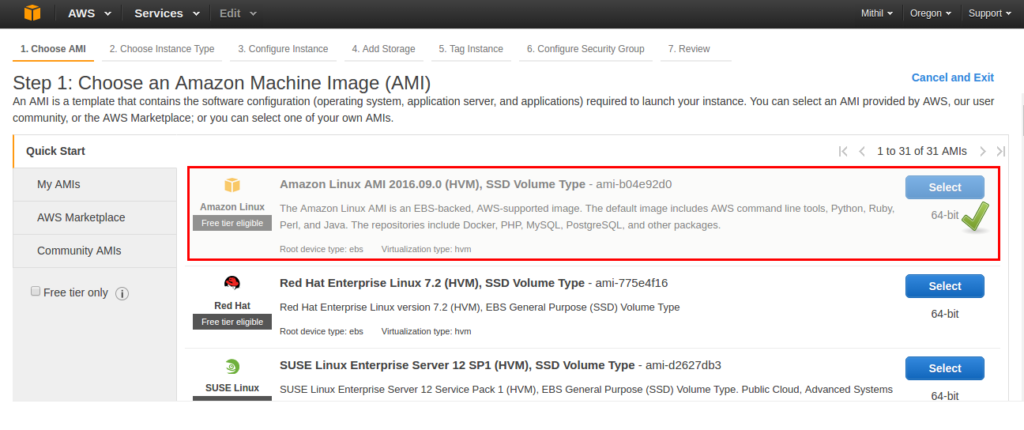Switch to Choose Instance Type tab
The width and height of the screenshot is (1024, 430).
(x=161, y=48)
